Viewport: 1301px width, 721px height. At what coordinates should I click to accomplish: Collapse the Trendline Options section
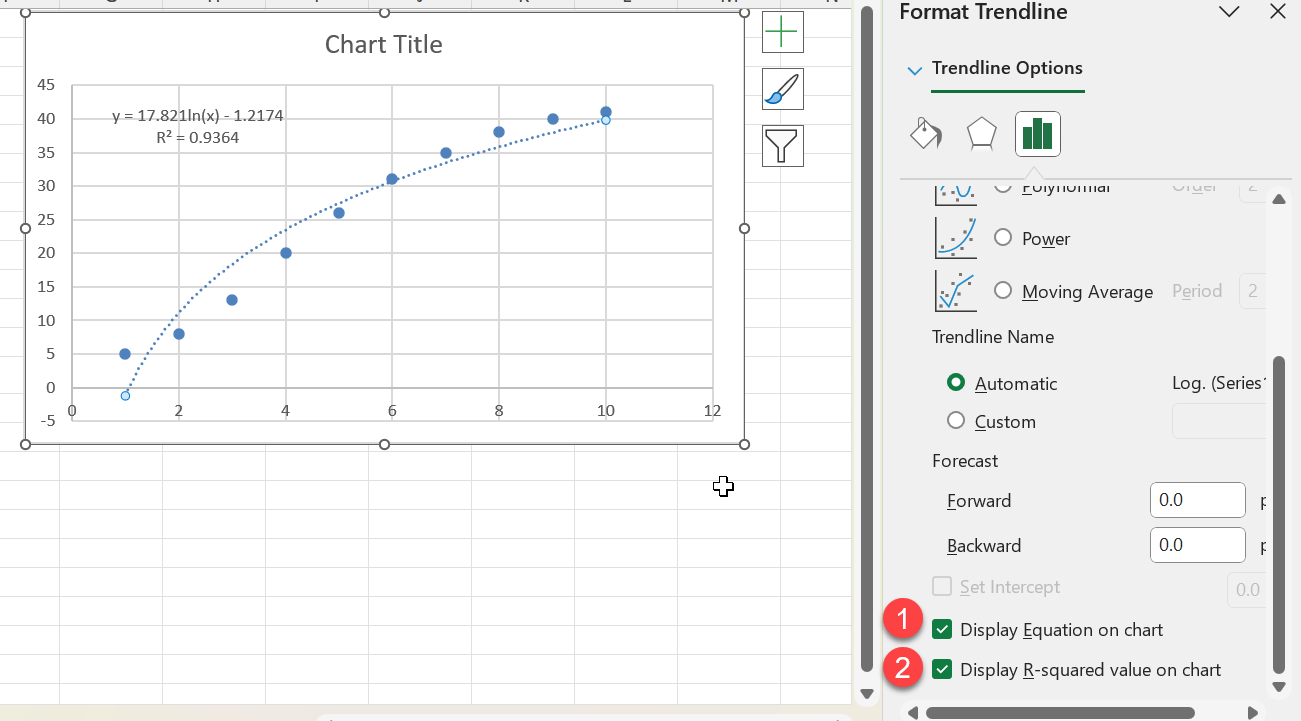[x=914, y=70]
